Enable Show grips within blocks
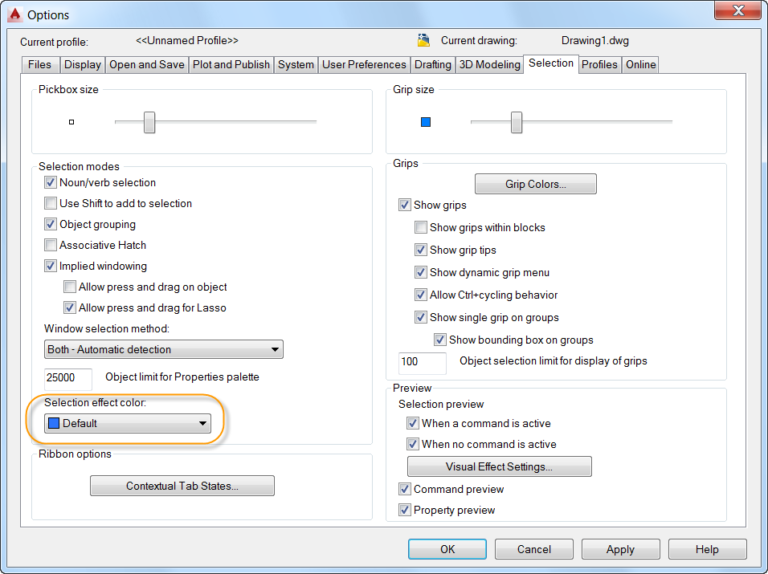 point(421,228)
